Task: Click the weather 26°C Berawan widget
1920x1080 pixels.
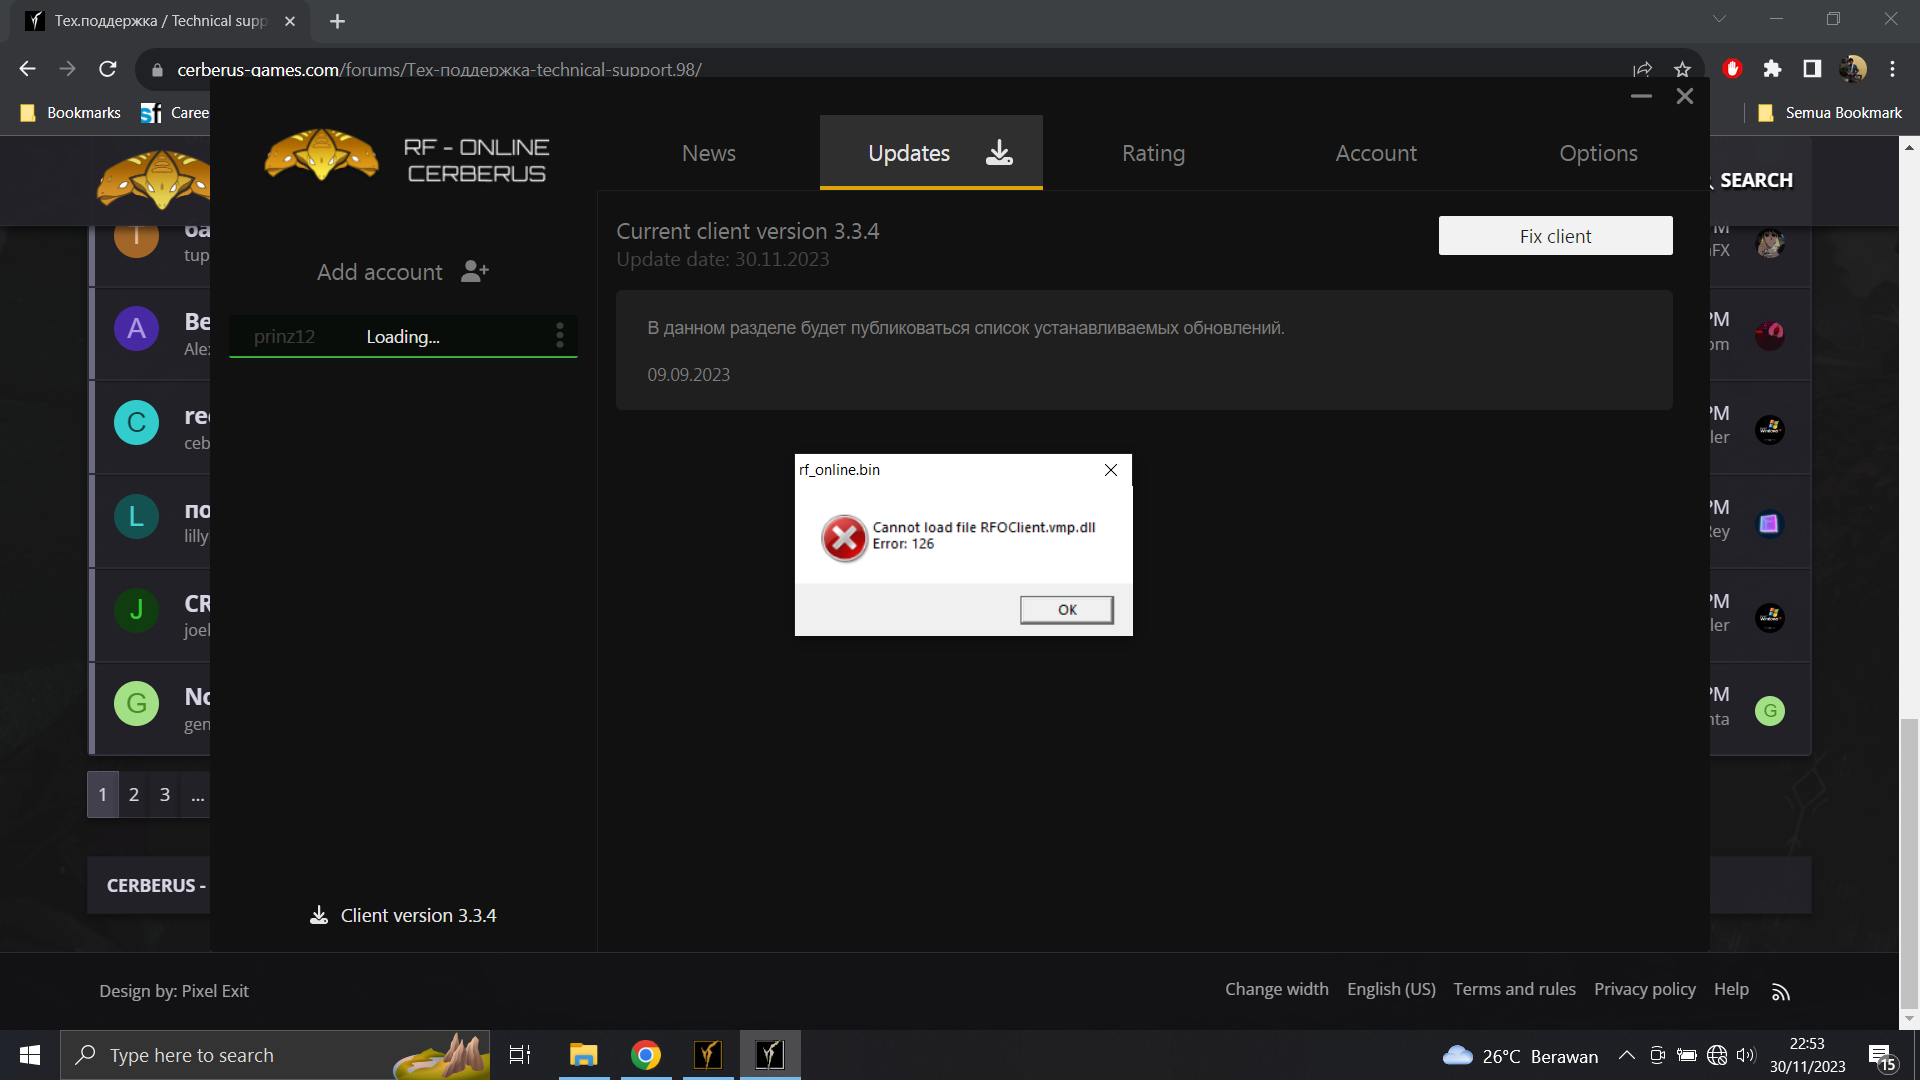Action: [1520, 1056]
